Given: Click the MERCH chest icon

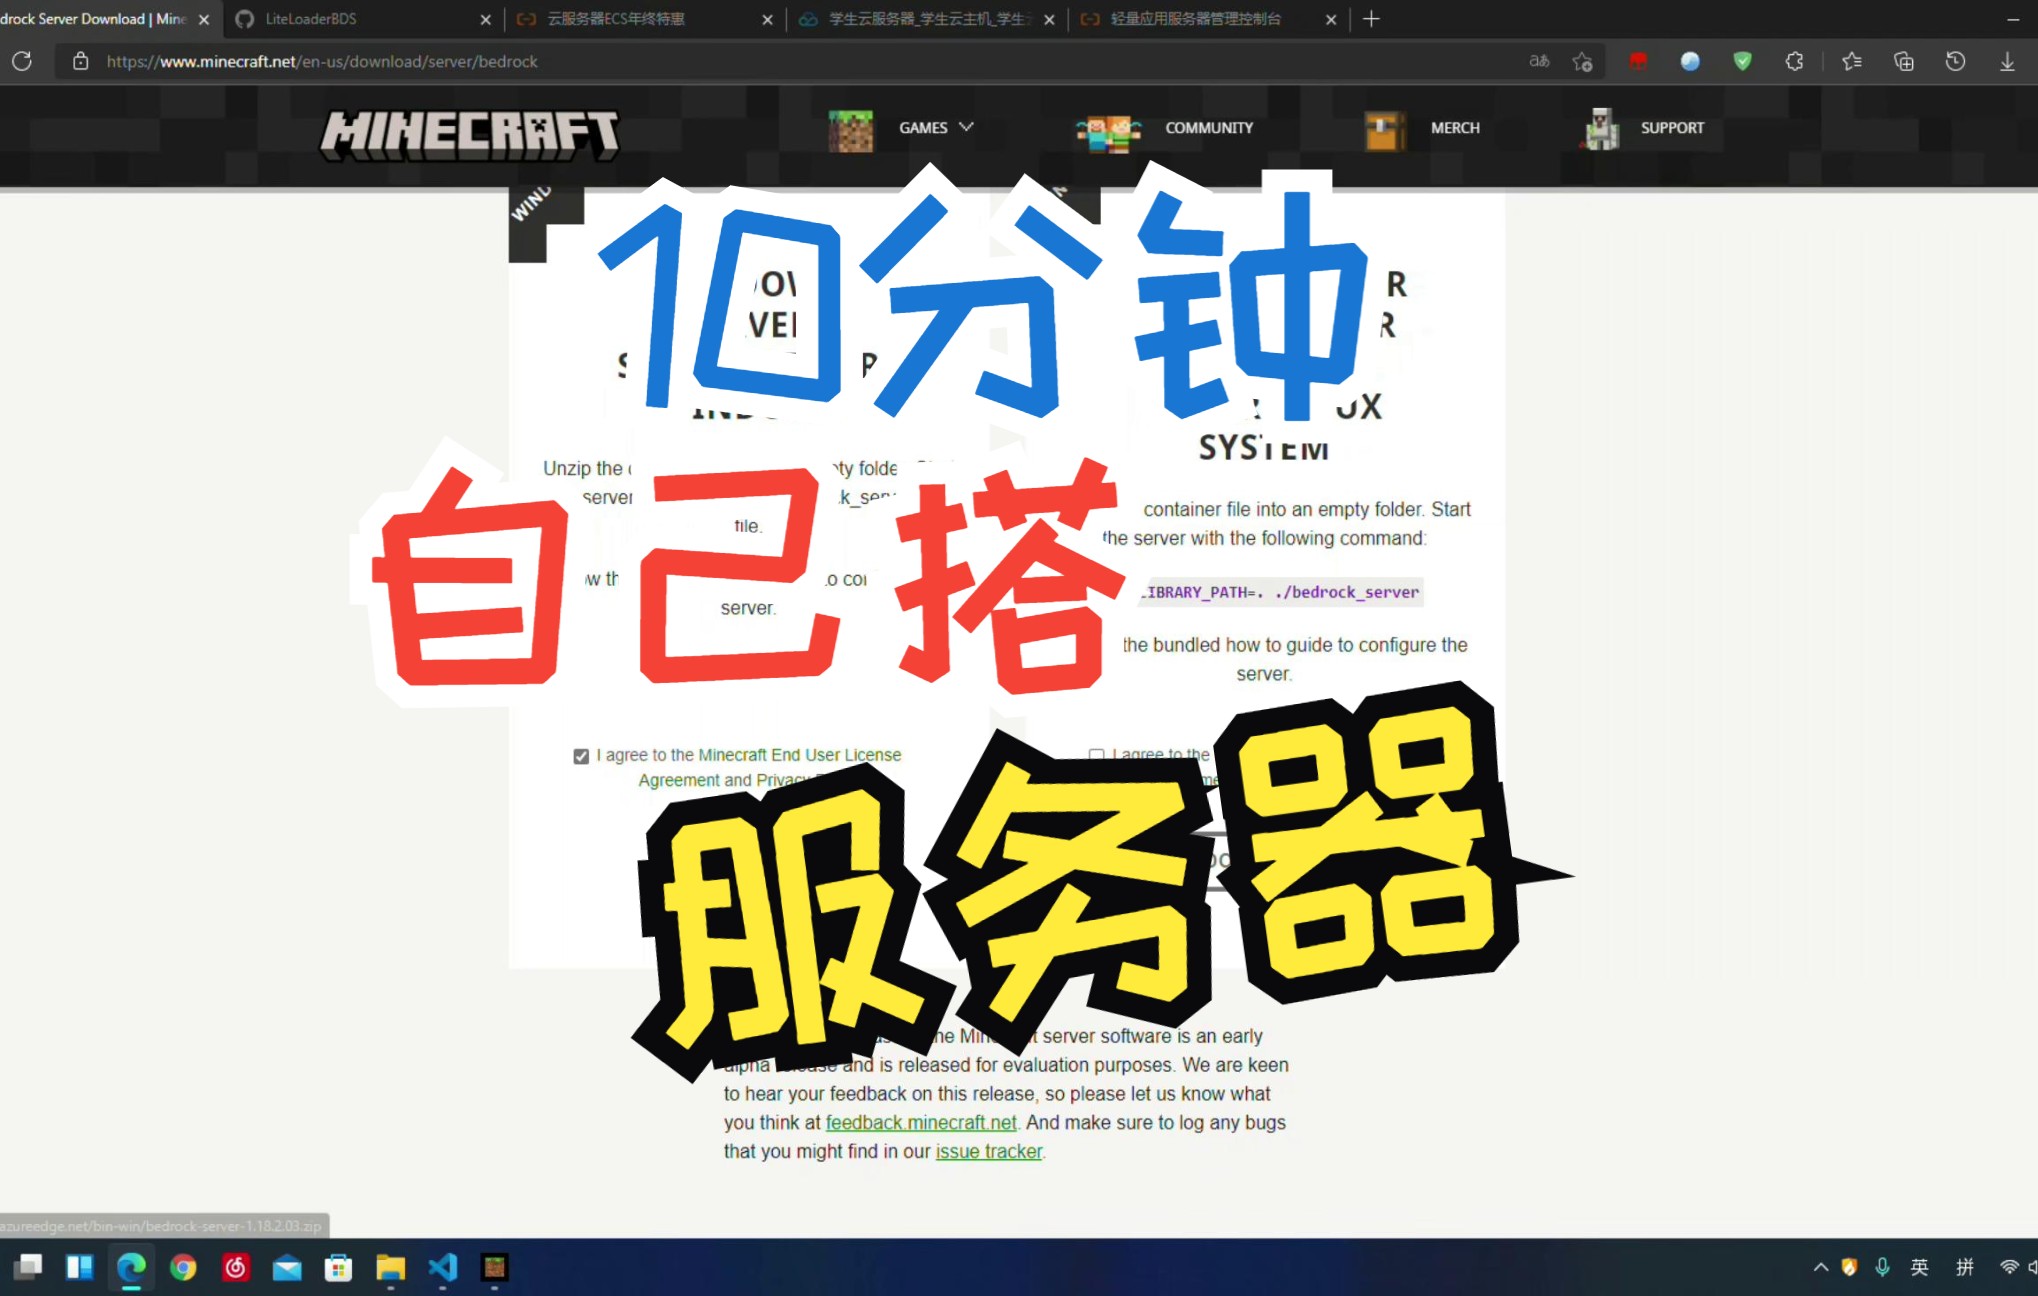Looking at the screenshot, I should tap(1385, 131).
